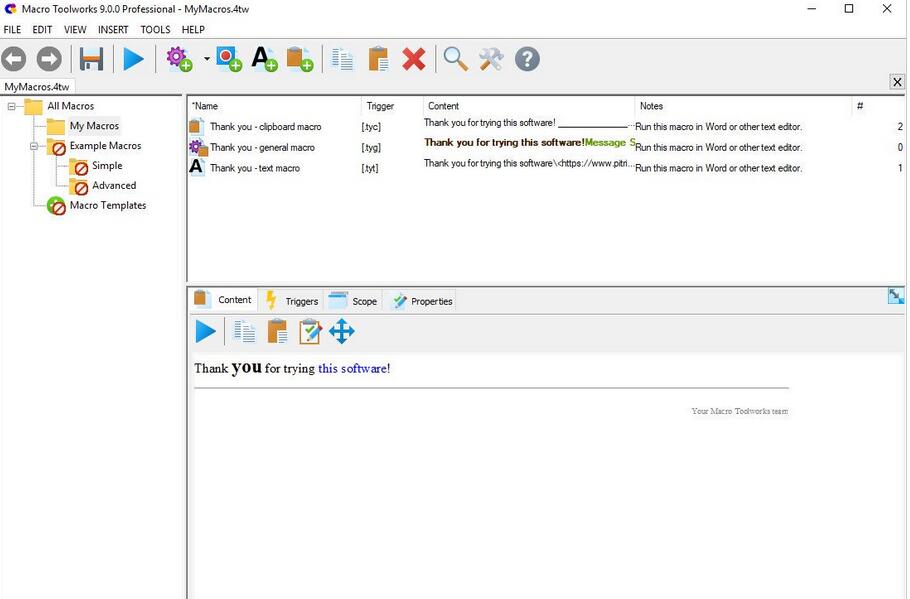Click the [tyg] trigger cell
This screenshot has width=910, height=599.
(x=371, y=147)
